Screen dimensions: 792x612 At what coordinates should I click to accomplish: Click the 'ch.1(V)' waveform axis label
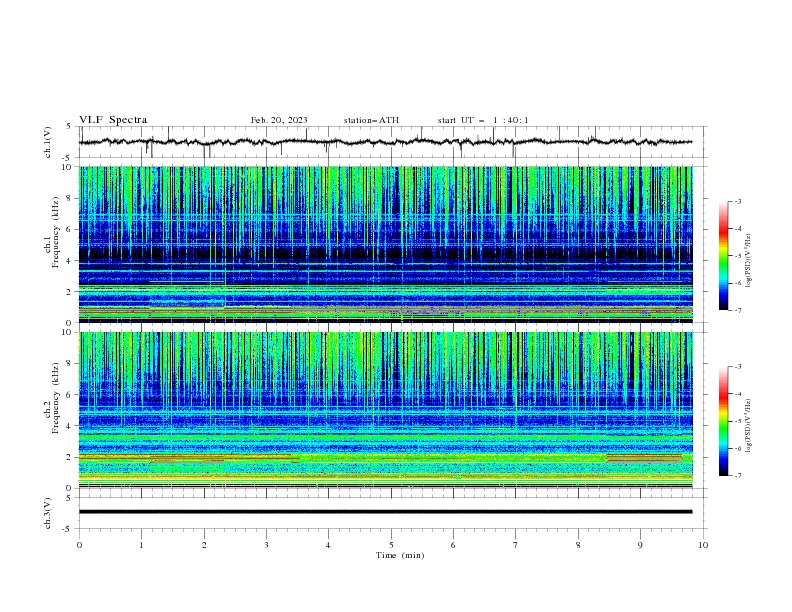pyautogui.click(x=48, y=142)
